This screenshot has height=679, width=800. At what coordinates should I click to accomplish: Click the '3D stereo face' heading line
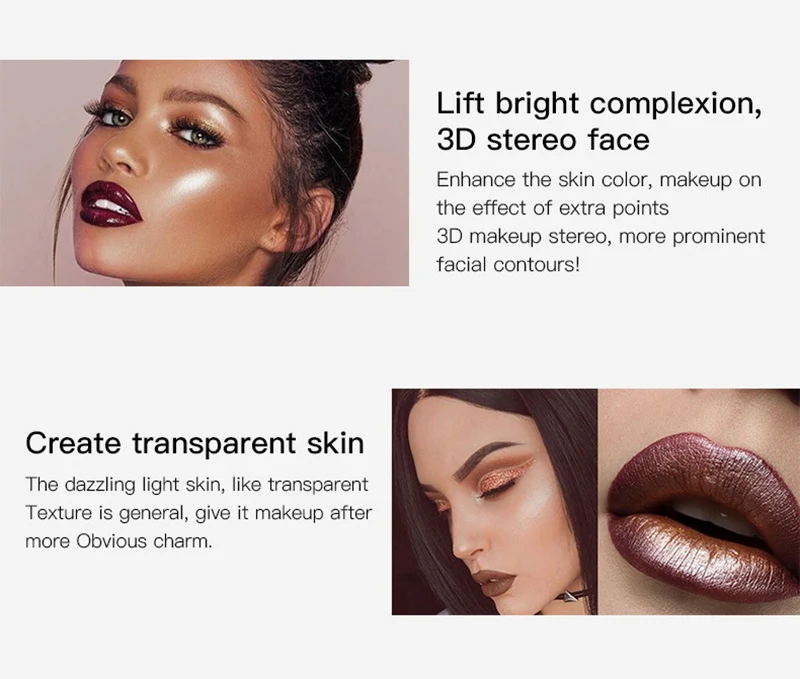click(543, 140)
